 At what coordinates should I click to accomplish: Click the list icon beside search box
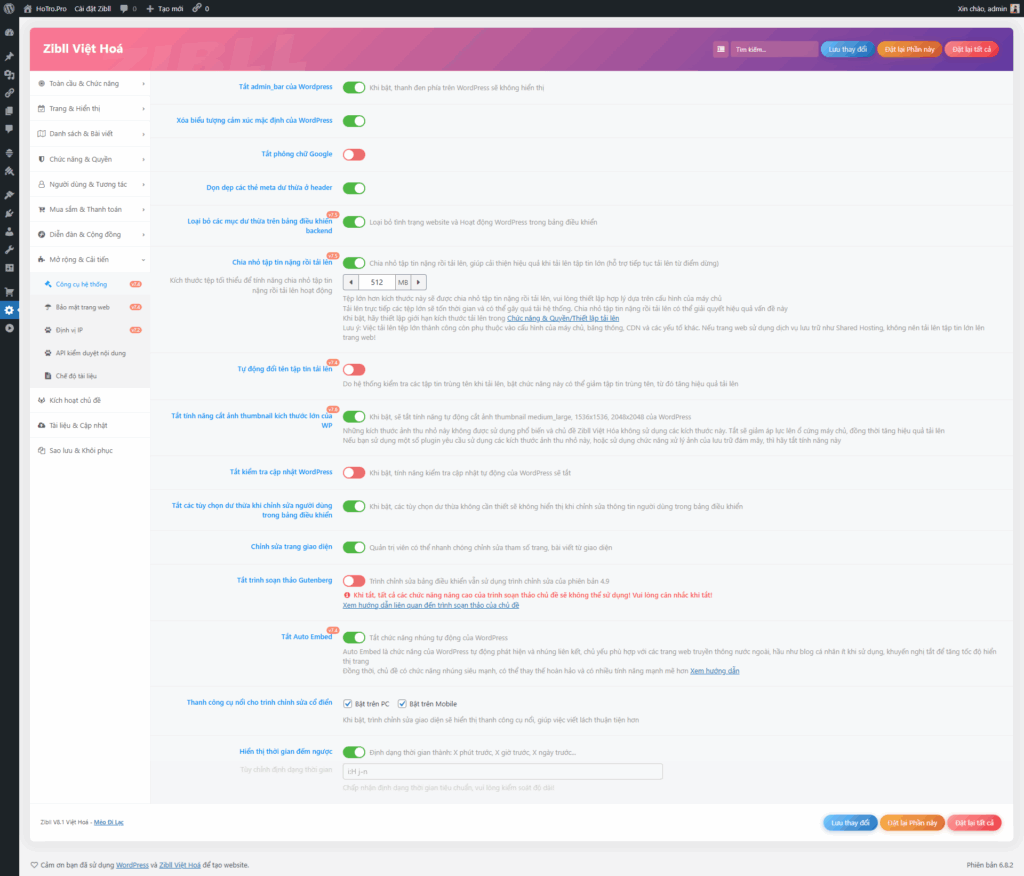coord(720,49)
